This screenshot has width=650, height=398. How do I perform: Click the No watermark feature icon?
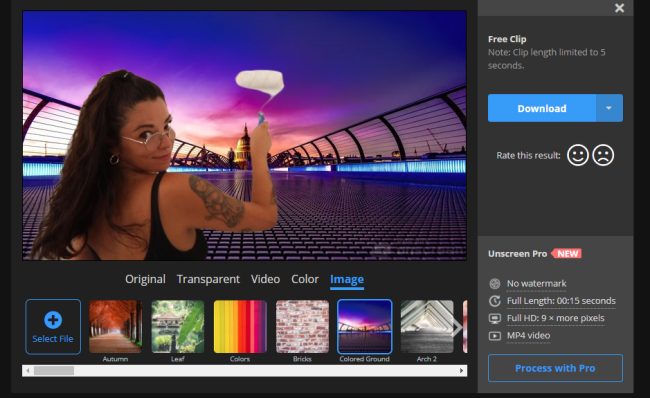[495, 284]
